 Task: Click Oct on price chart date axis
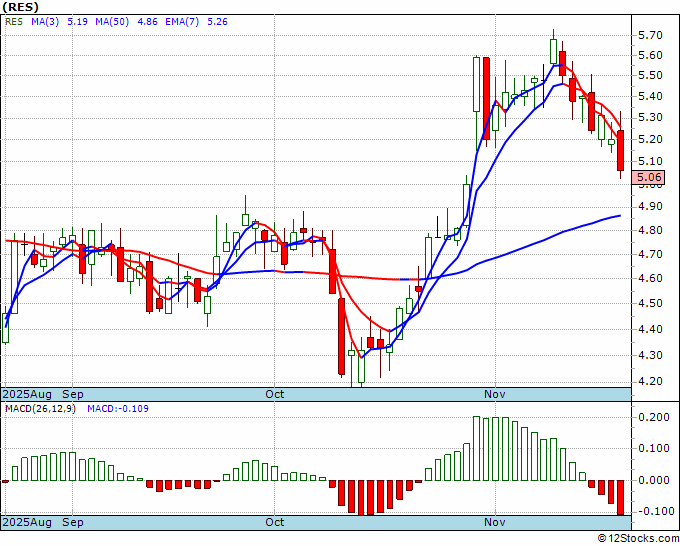tap(275, 394)
